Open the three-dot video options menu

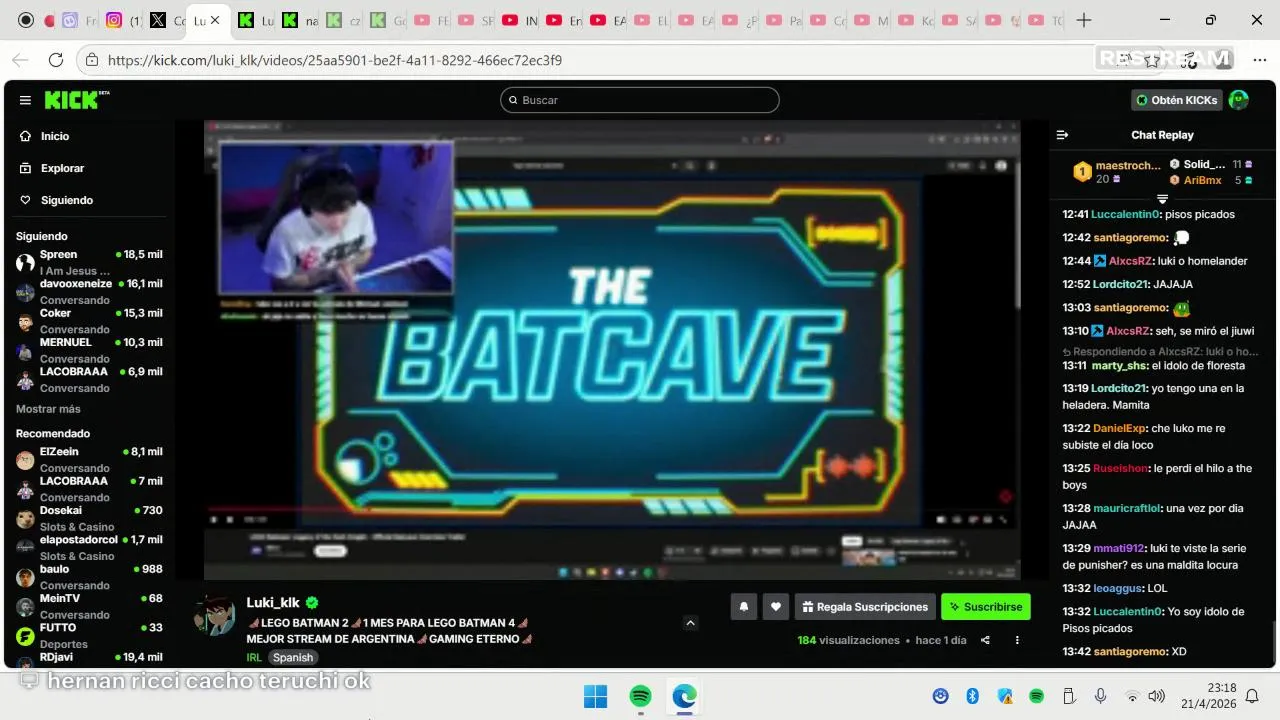[x=1017, y=640]
